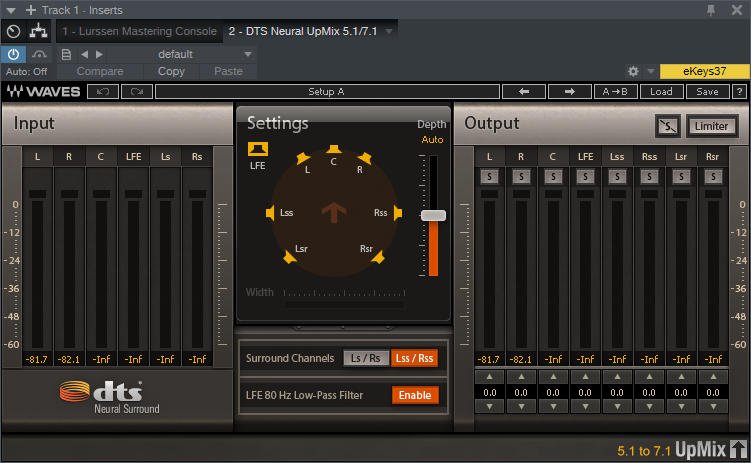Solo the Lss output channel

pos(617,177)
